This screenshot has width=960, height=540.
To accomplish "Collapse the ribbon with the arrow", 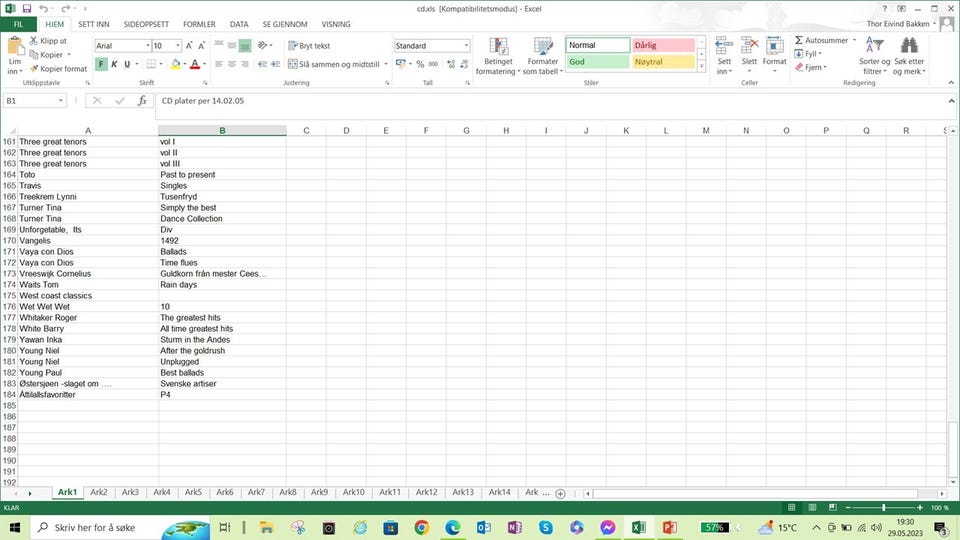I will [951, 83].
